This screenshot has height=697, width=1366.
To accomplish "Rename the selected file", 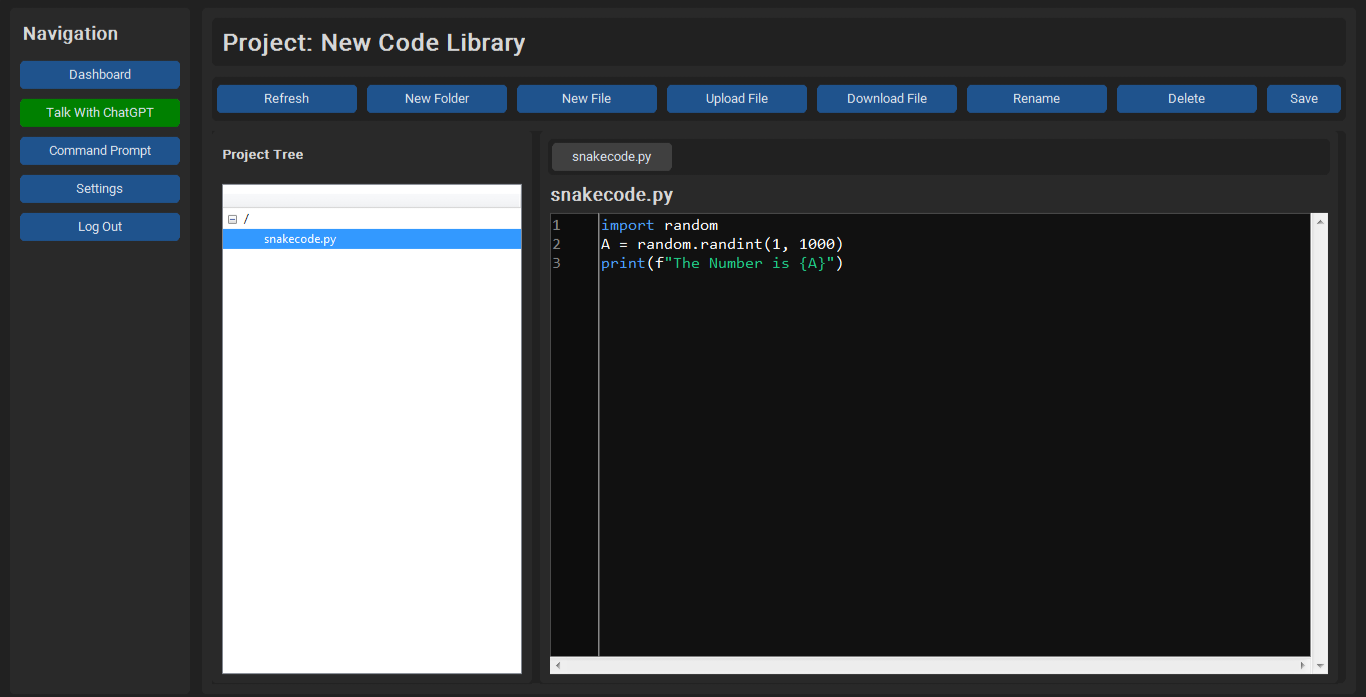I will click(x=1036, y=99).
